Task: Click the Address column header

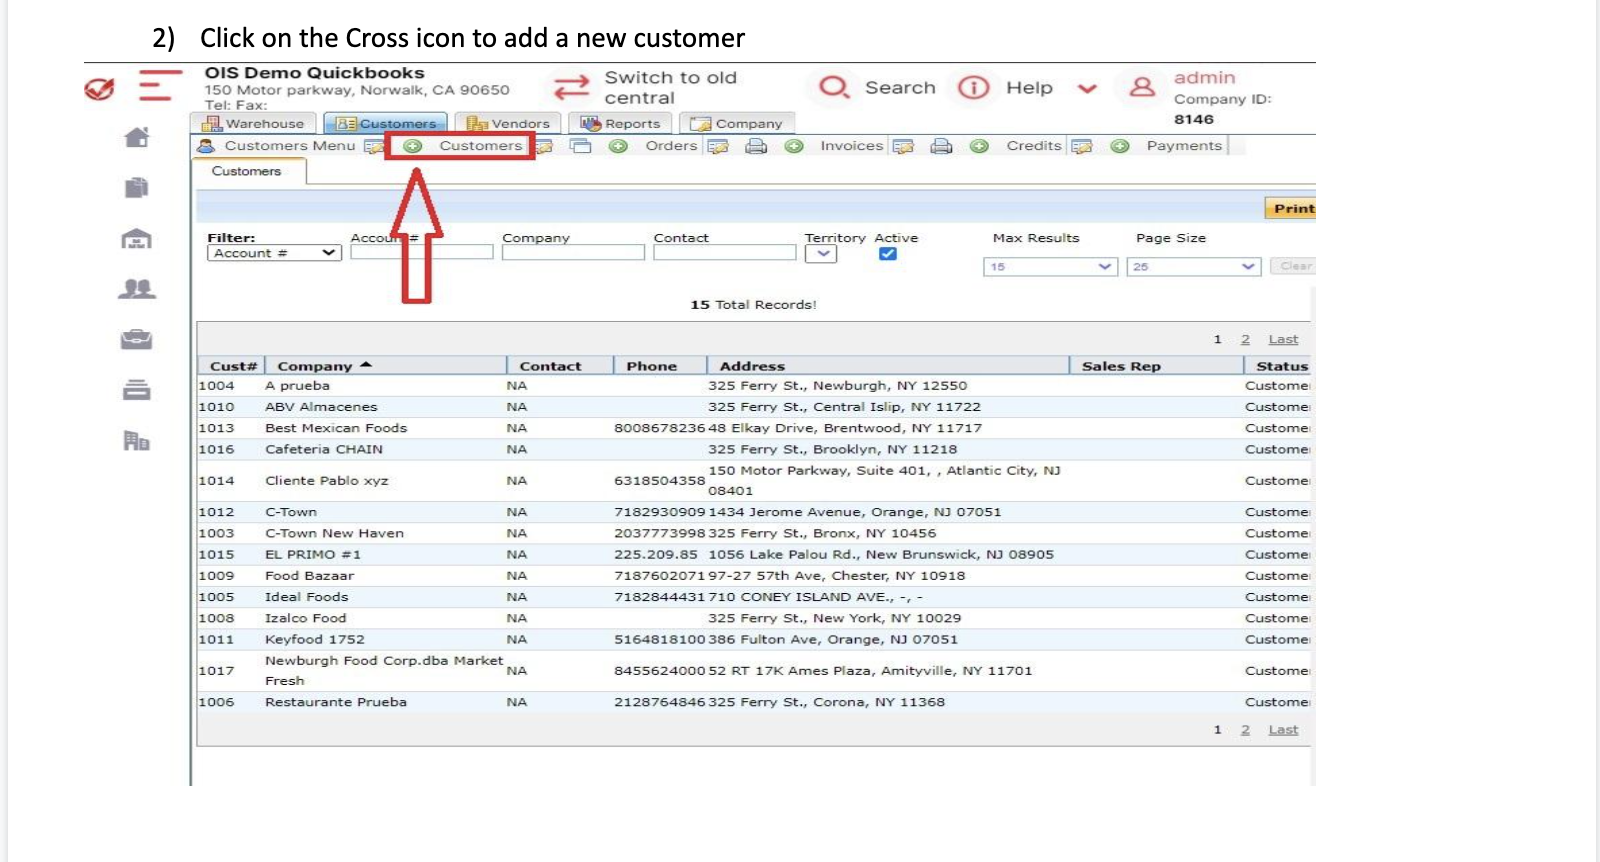Action: pos(752,366)
